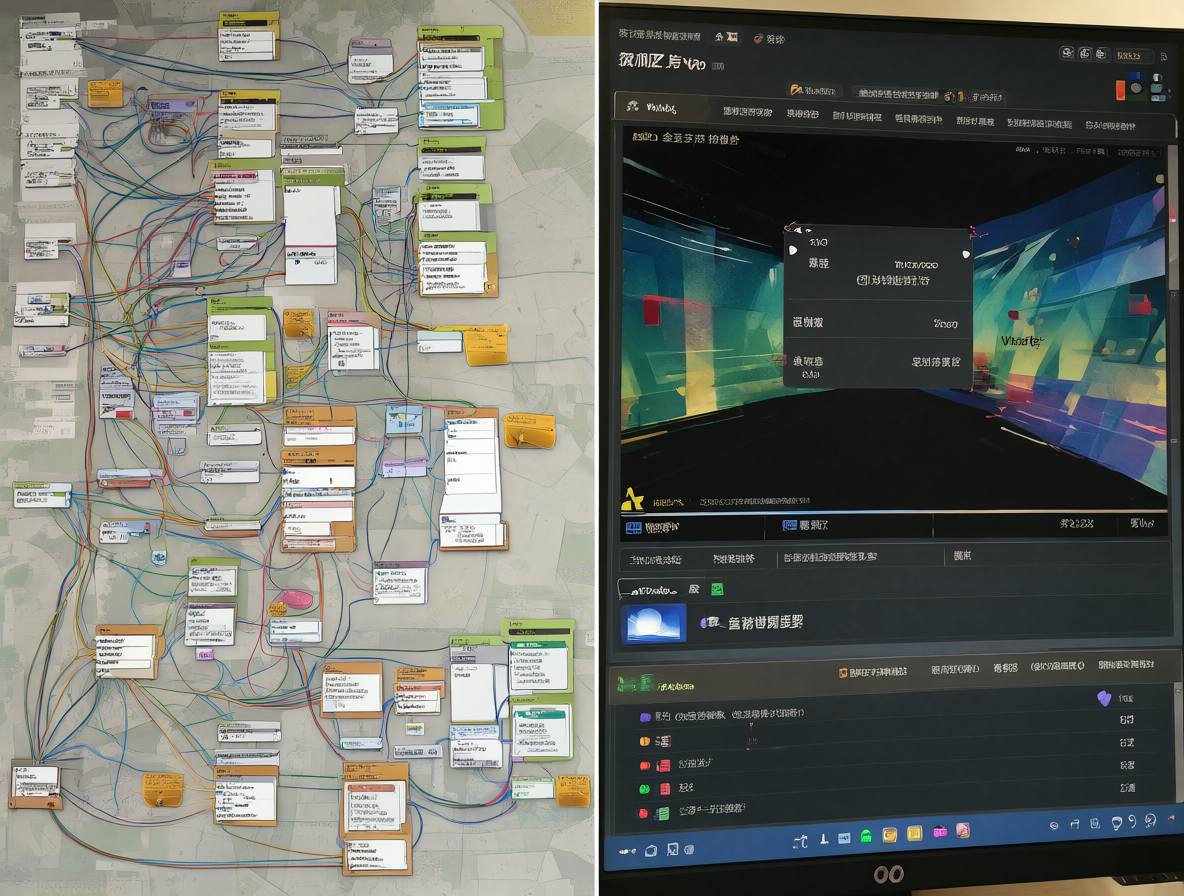Screen dimensions: 1184x896
Task: Click the text field at the monitor's top right
Action: pos(1132,56)
